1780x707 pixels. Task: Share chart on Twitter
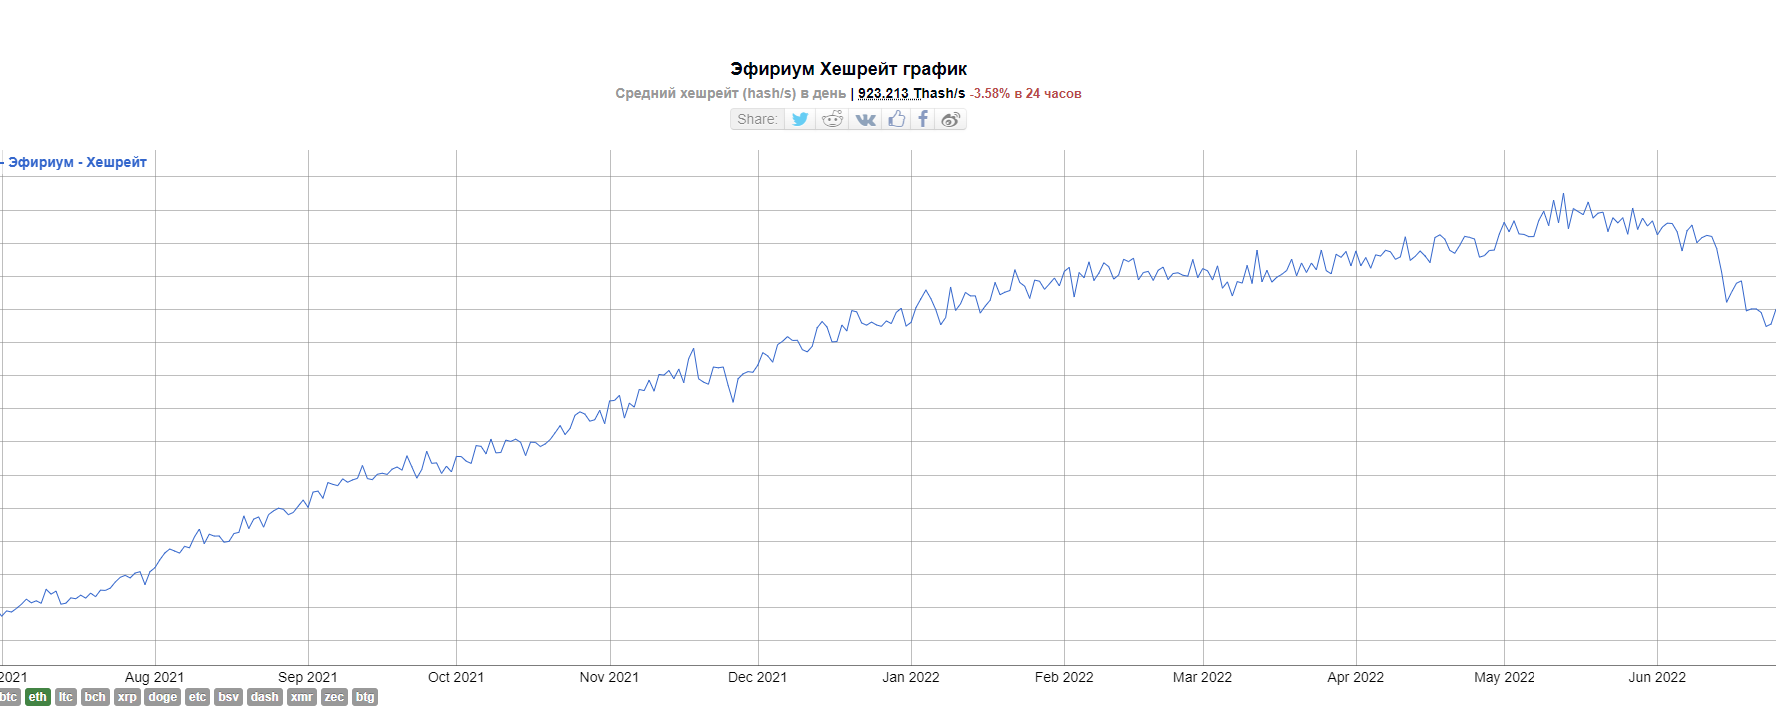tap(800, 119)
